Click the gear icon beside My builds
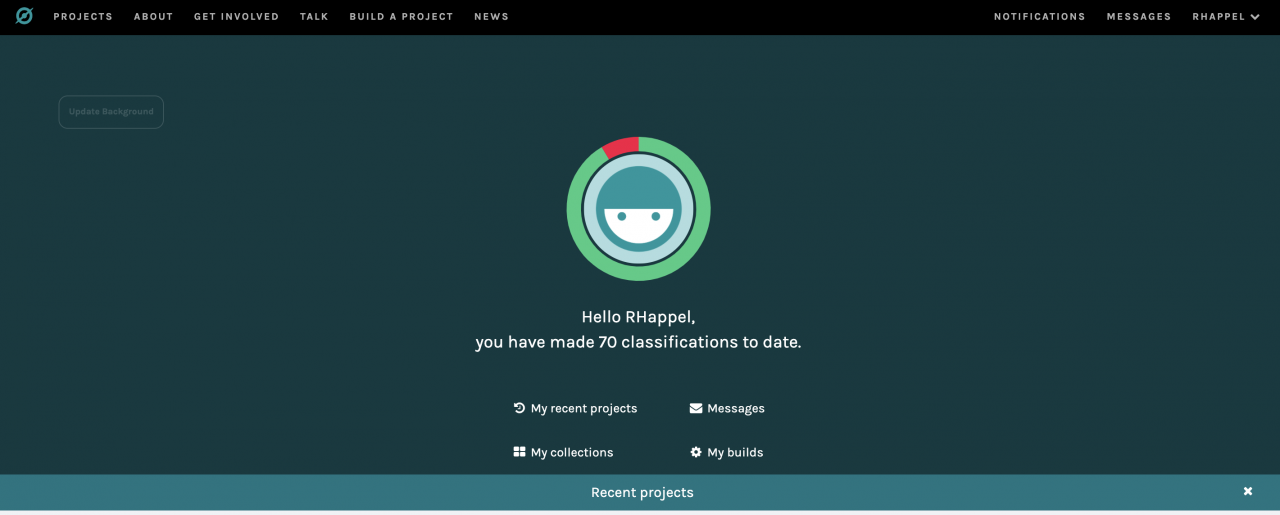The height and width of the screenshot is (515, 1280). [696, 452]
